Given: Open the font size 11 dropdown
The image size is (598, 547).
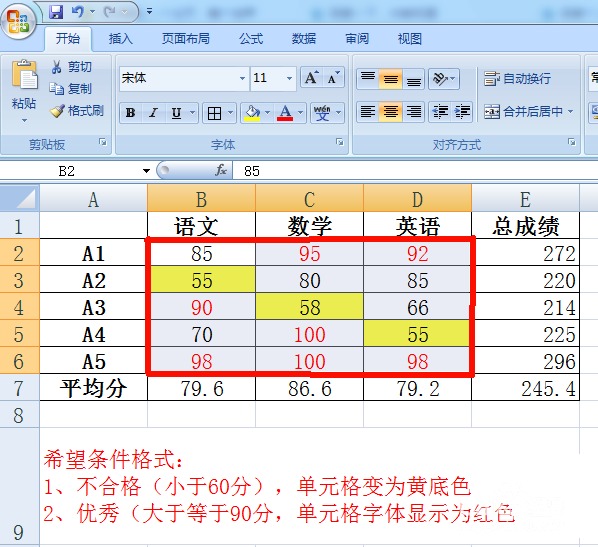Looking at the screenshot, I should [289, 79].
